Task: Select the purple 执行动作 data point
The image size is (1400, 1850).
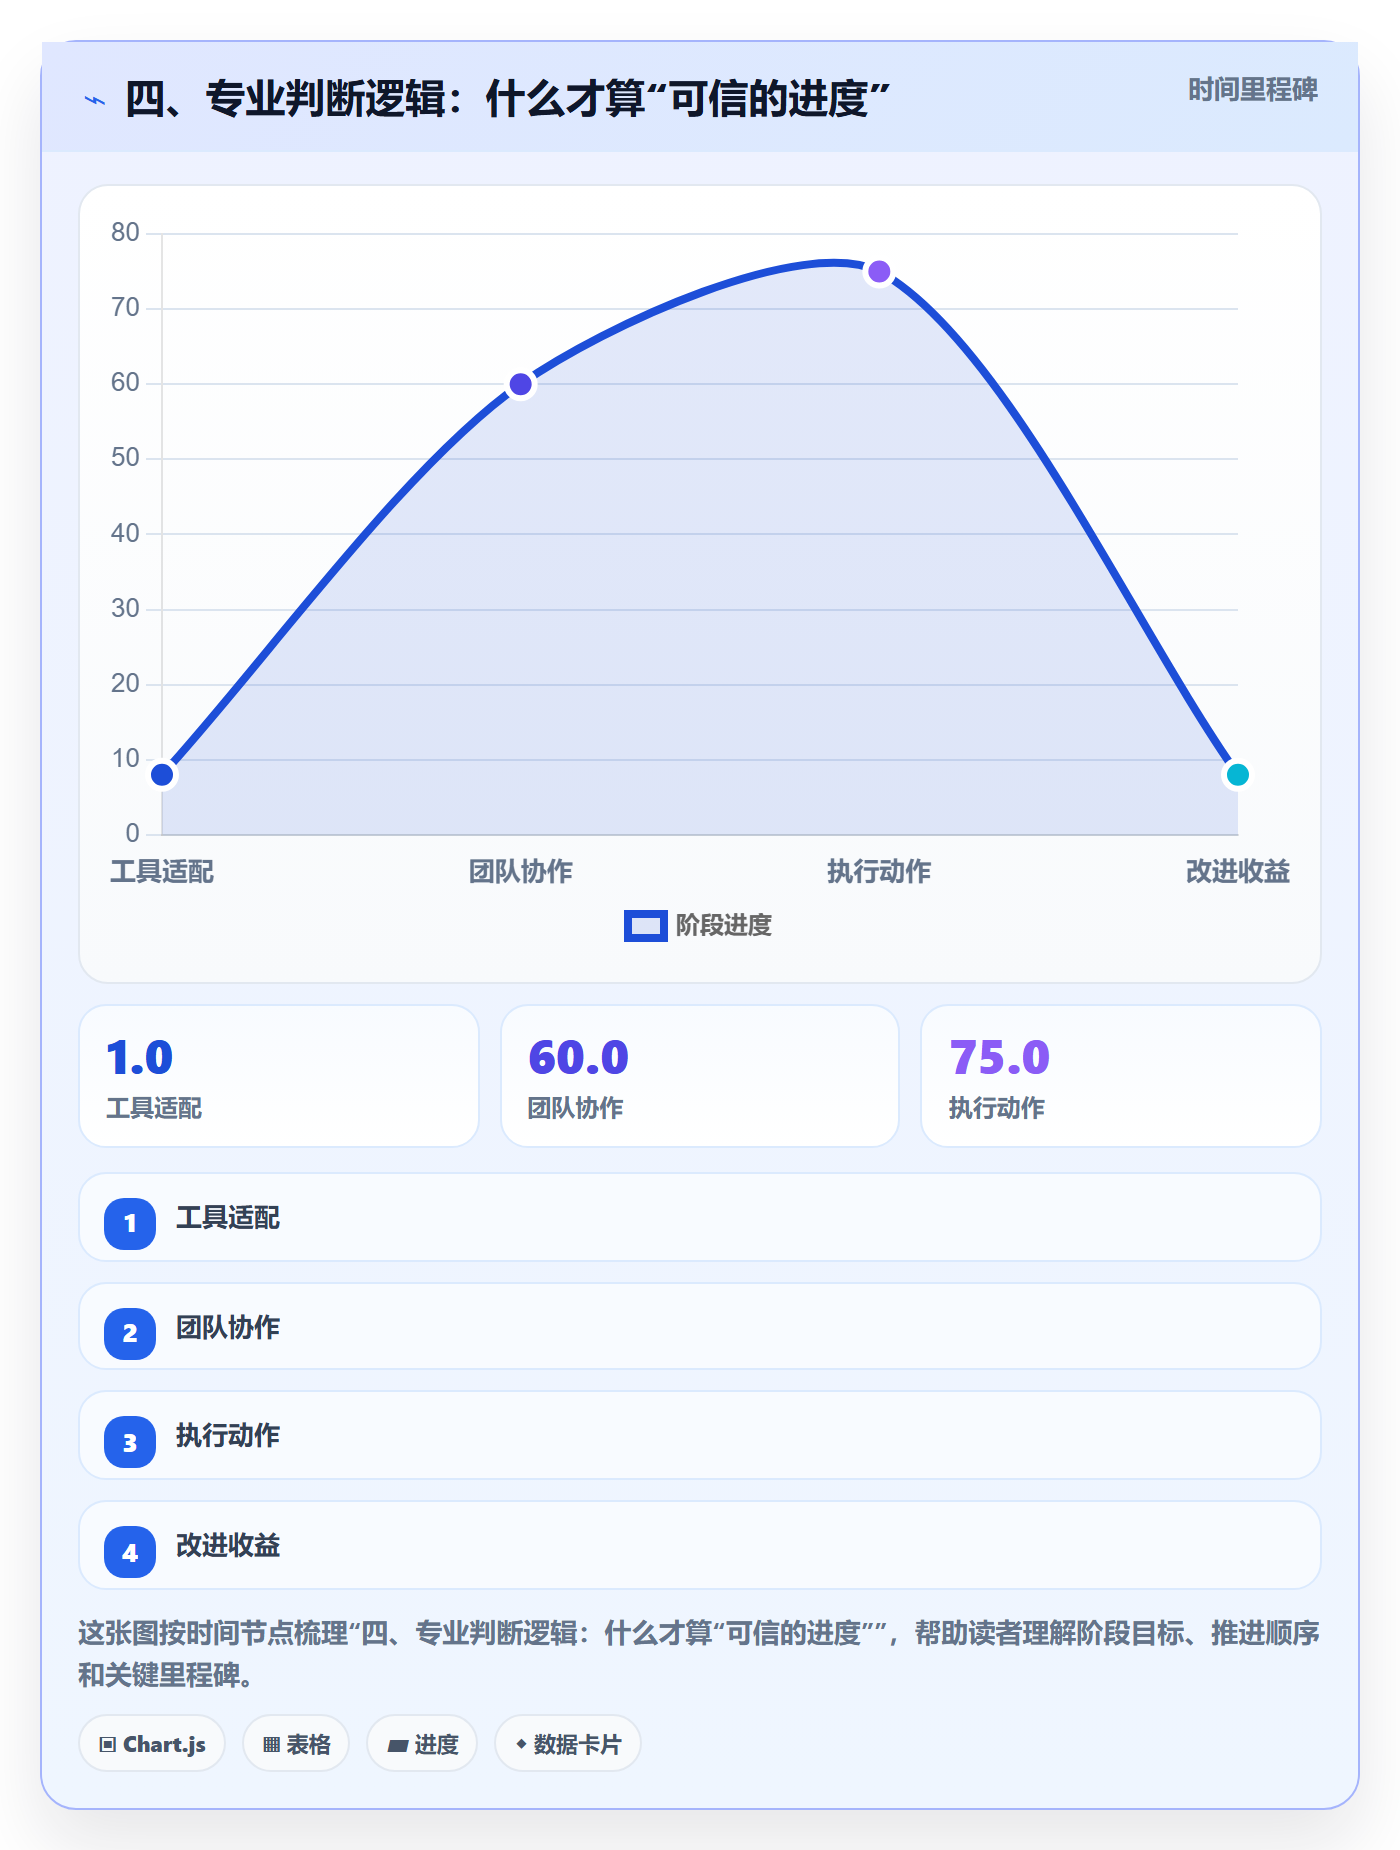Action: point(879,271)
